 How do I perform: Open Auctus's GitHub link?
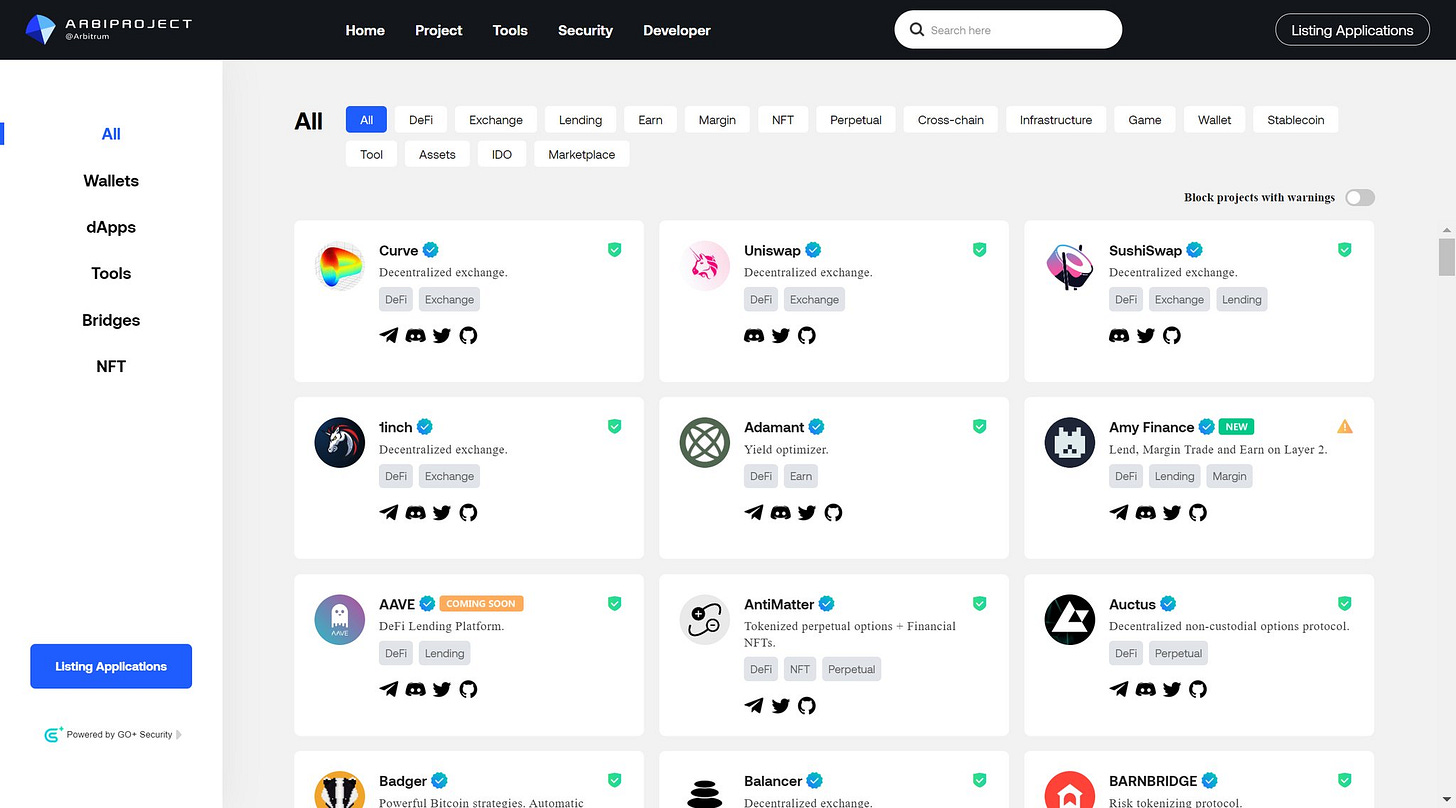coord(1198,689)
